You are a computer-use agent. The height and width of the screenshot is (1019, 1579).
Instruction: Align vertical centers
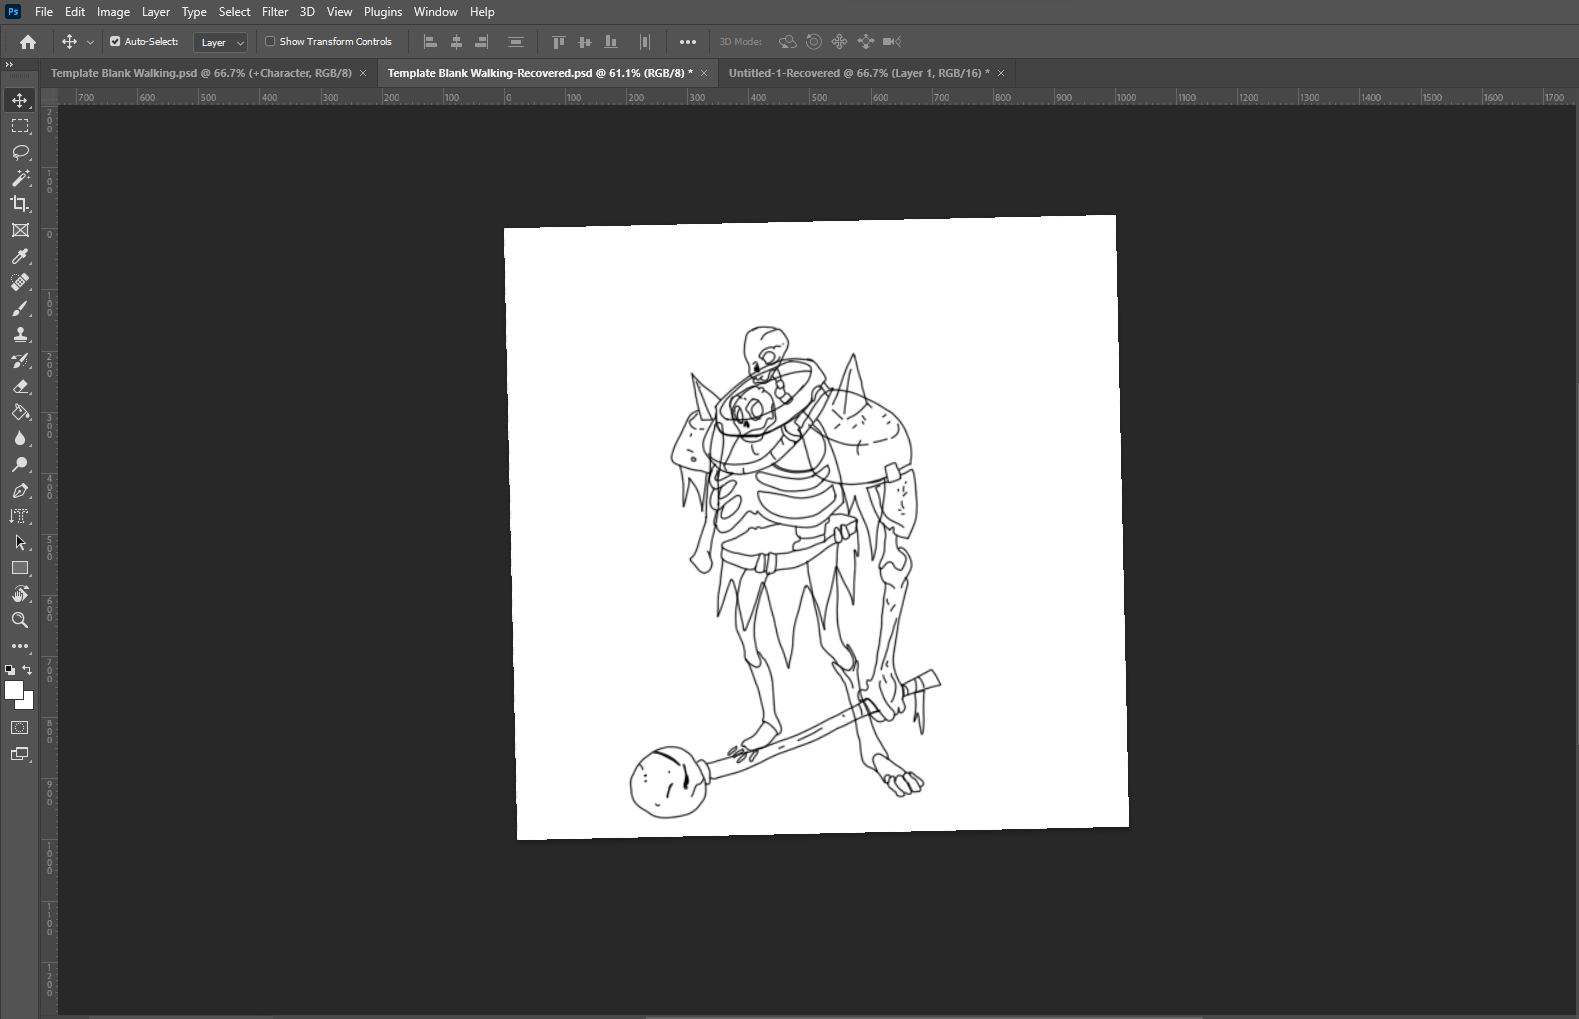(585, 42)
